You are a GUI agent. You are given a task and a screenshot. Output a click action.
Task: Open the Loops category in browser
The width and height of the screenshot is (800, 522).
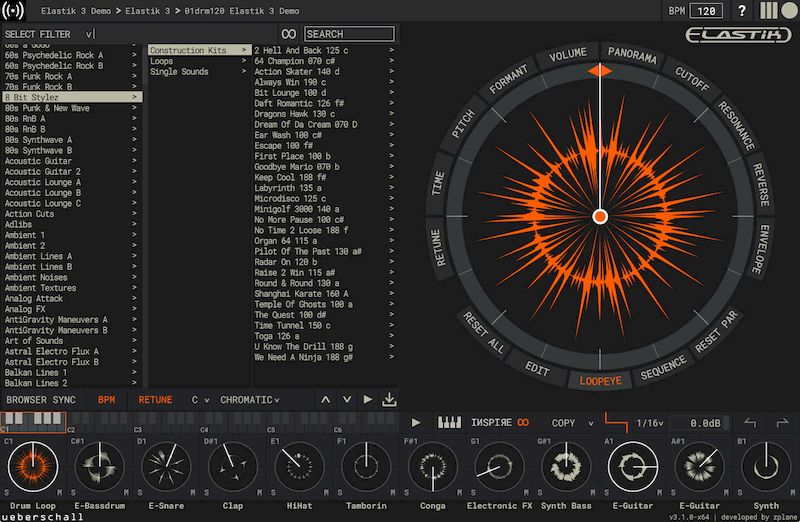pos(162,61)
